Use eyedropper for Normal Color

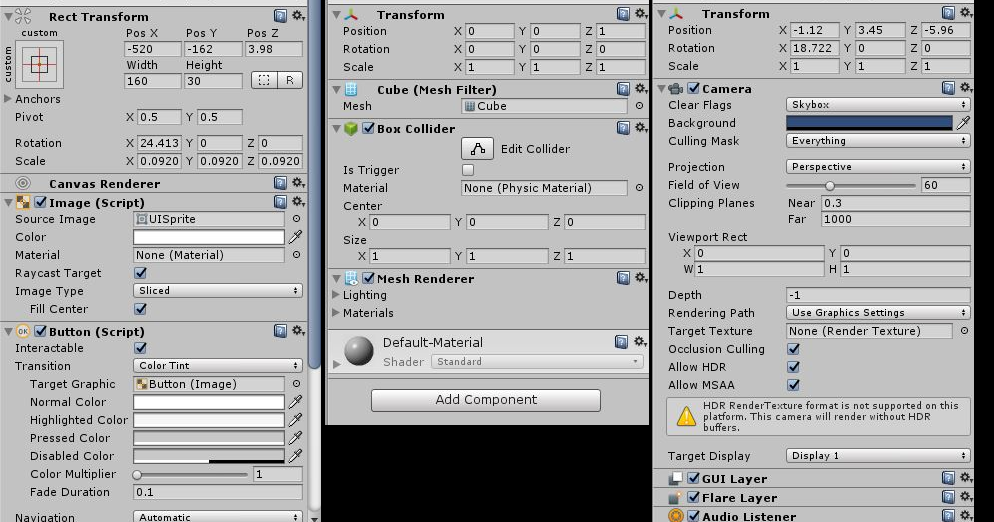coord(295,402)
